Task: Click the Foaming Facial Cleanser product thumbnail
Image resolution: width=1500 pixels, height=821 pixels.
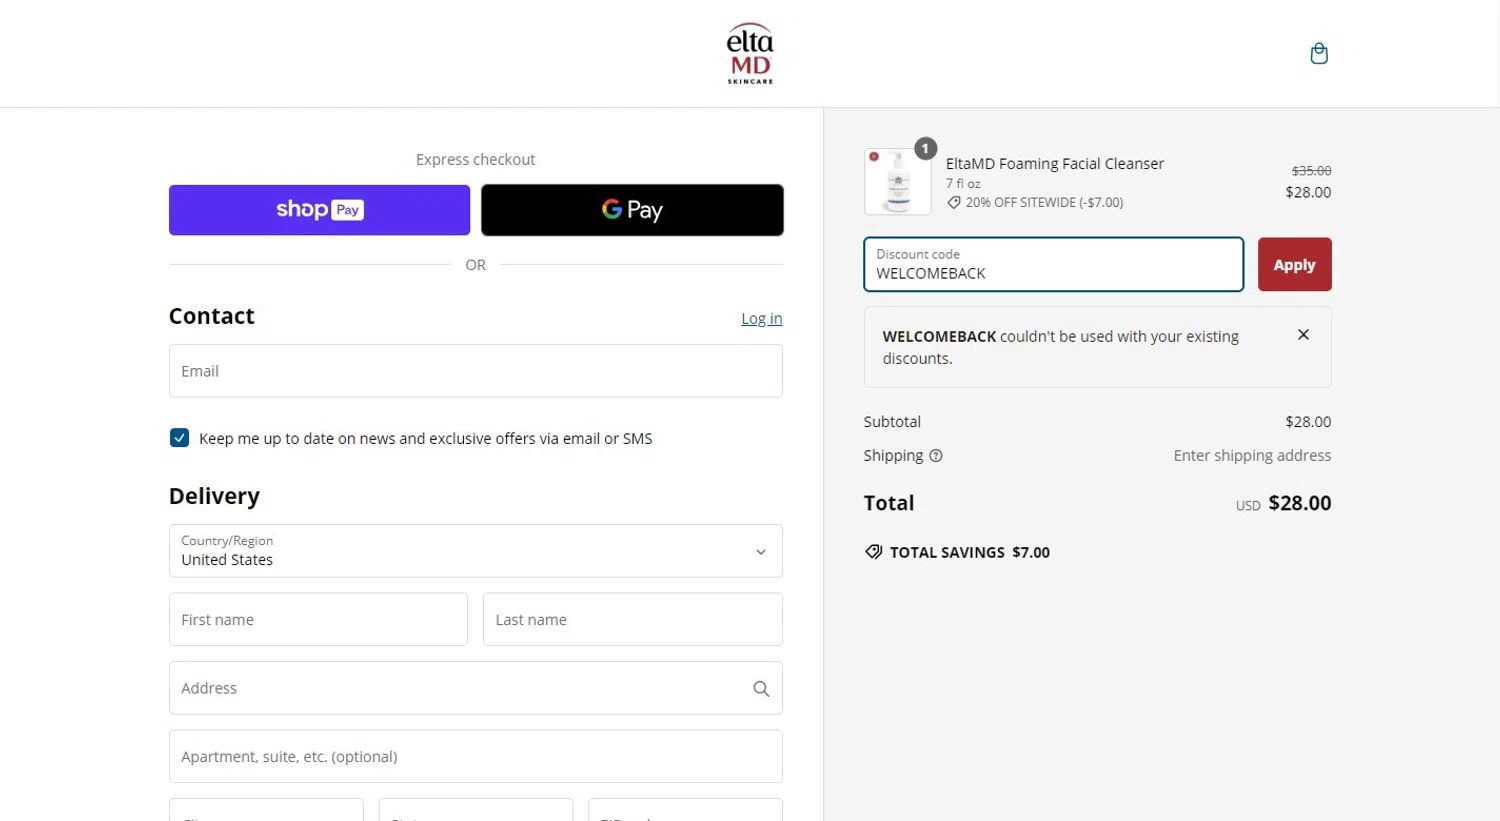Action: 898,182
